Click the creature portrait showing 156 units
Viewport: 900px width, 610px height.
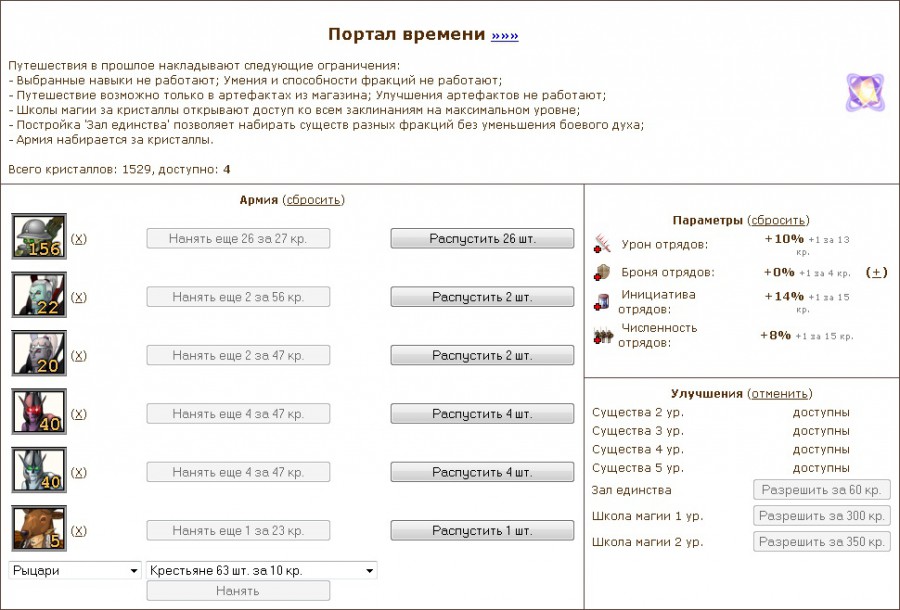[x=39, y=236]
